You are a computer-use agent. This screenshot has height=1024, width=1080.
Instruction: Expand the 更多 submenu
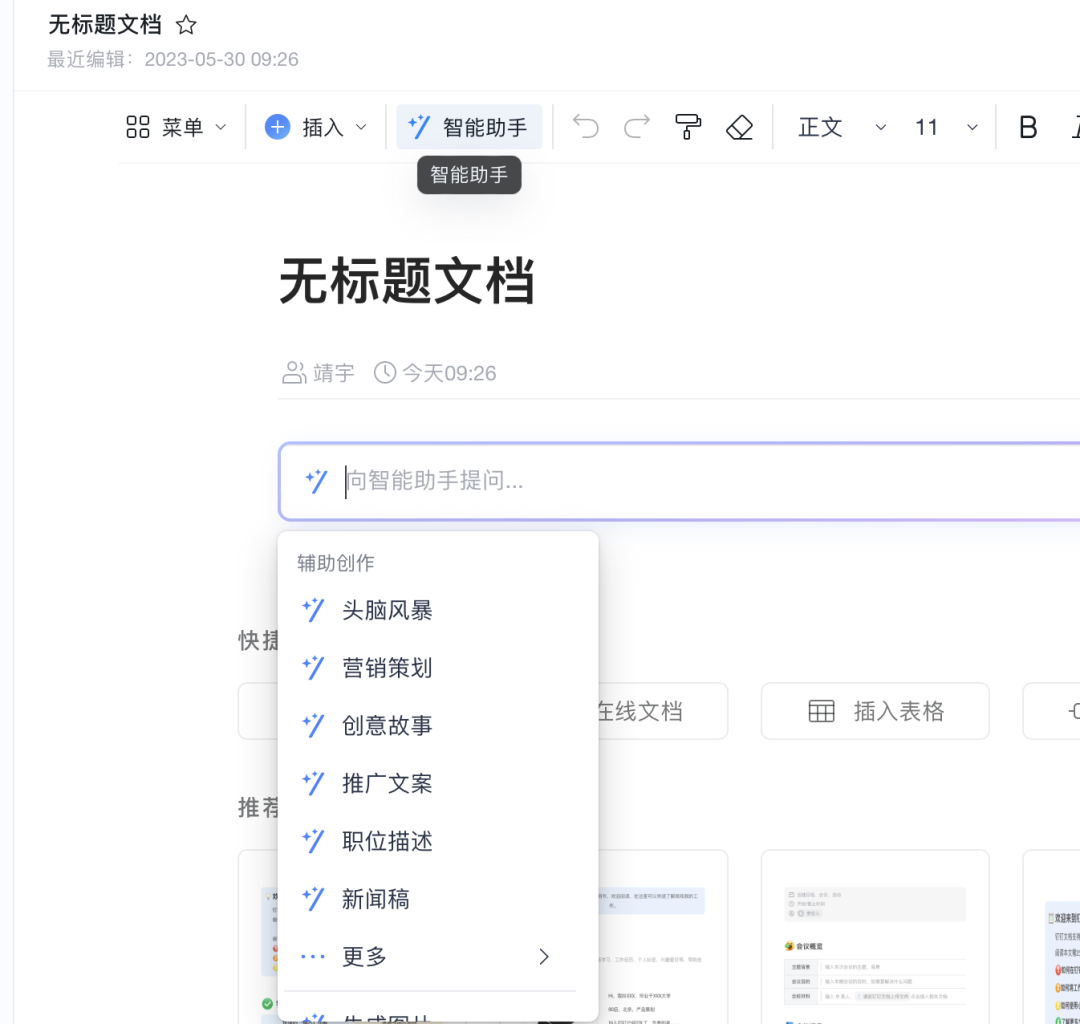(437, 957)
